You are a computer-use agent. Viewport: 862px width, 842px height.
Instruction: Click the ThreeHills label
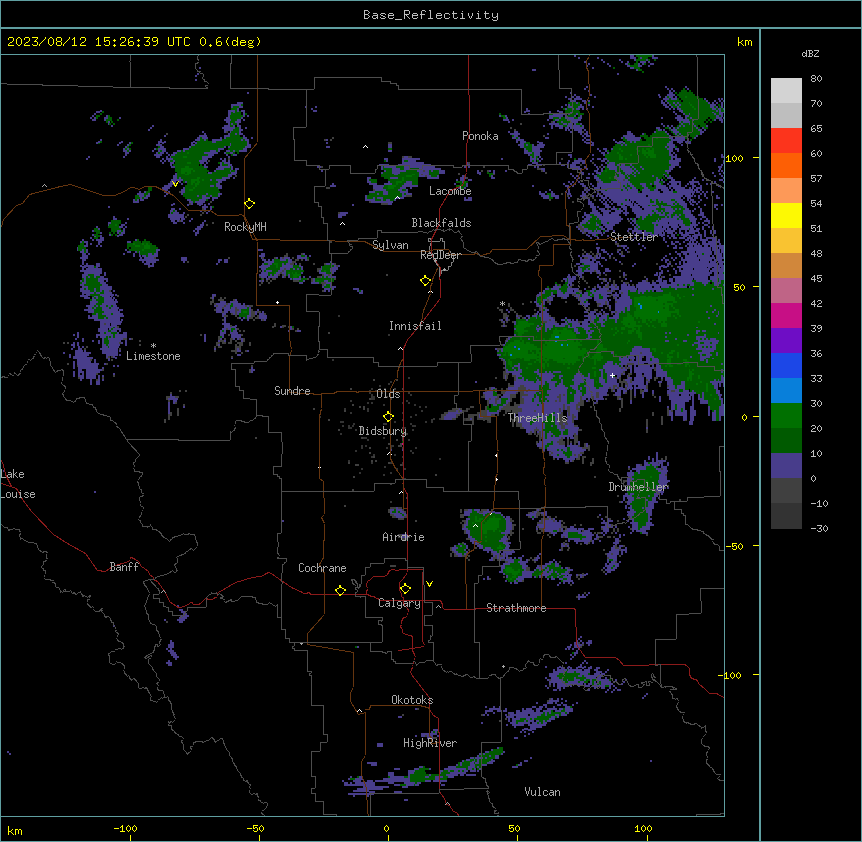[537, 418]
